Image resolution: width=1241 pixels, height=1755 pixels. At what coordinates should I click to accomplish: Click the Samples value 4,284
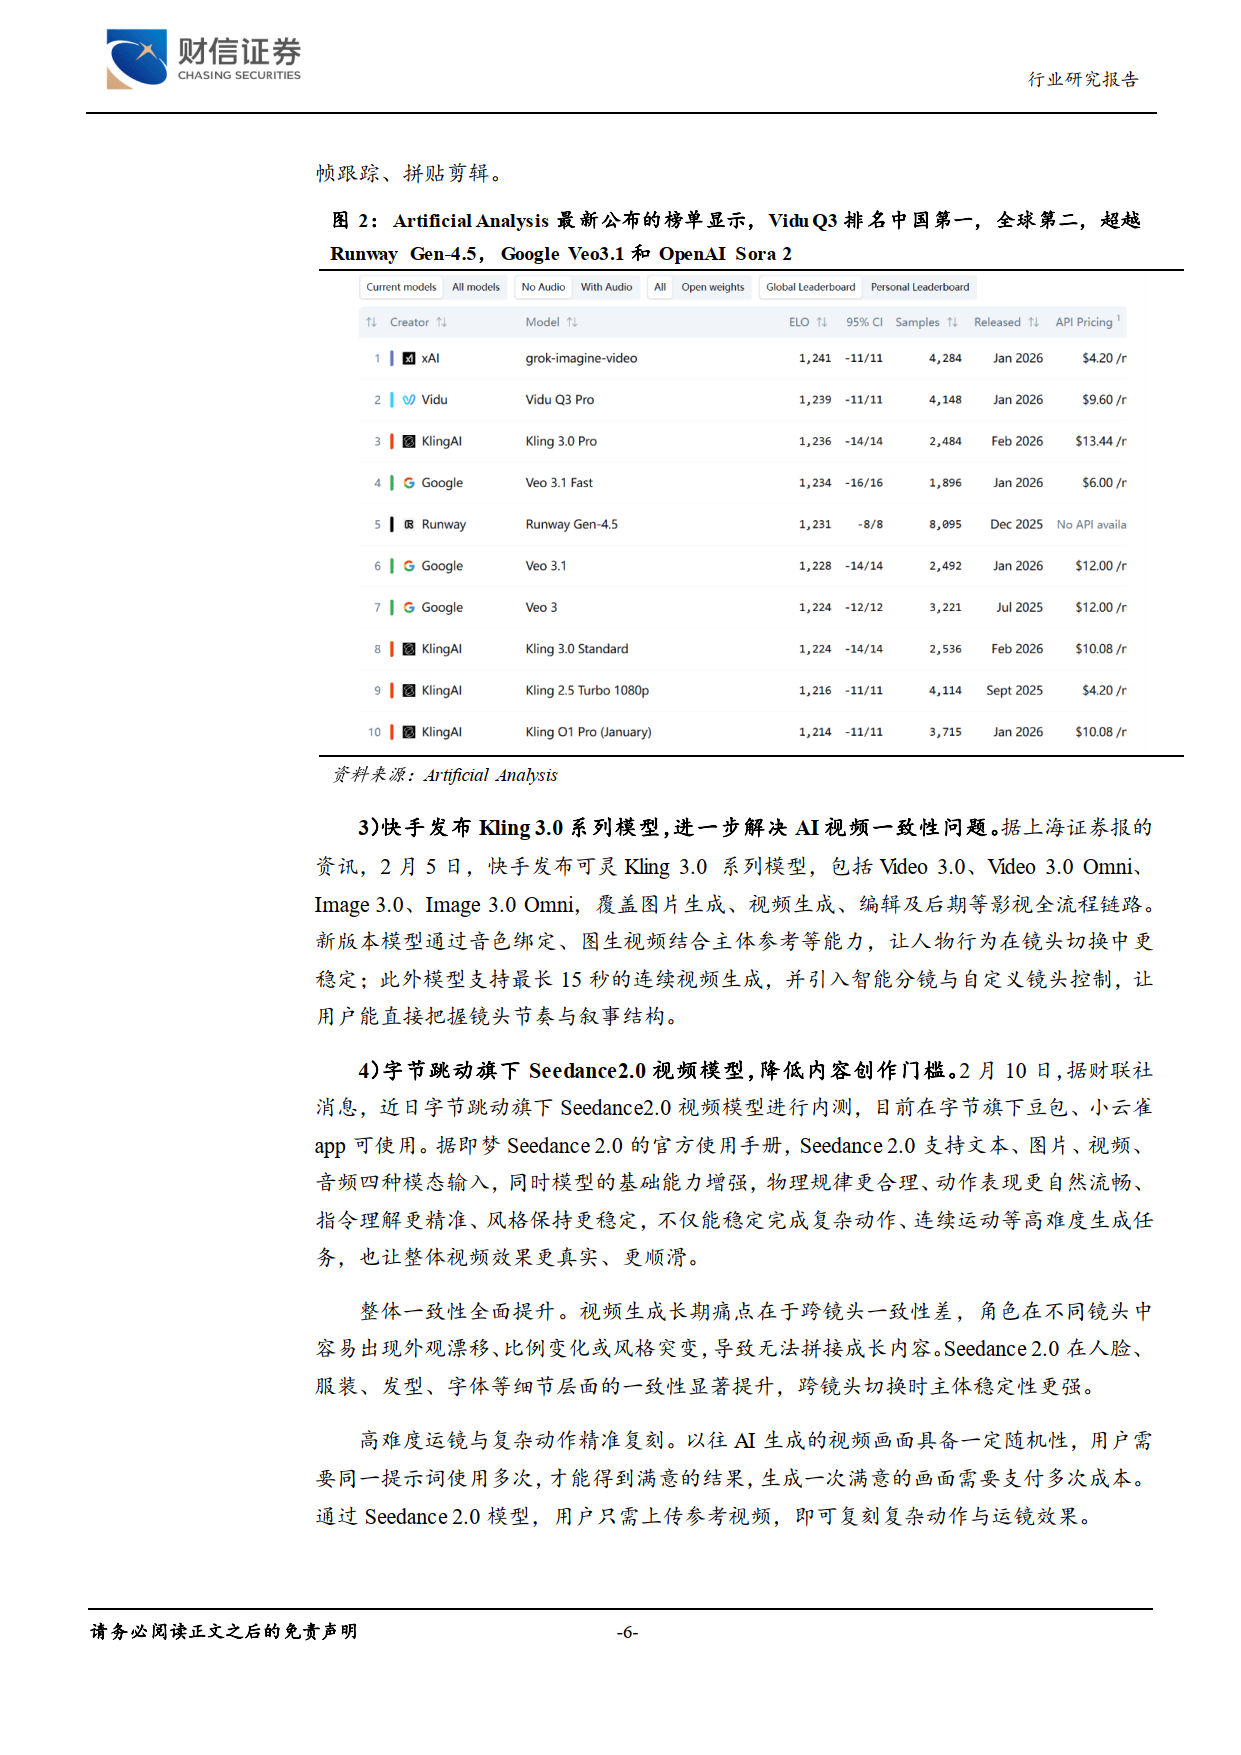(x=945, y=358)
